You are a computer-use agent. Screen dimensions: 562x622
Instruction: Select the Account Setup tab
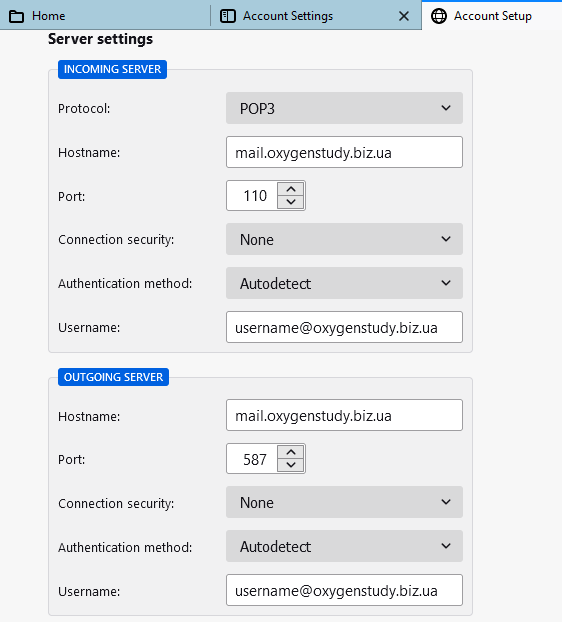coord(492,15)
